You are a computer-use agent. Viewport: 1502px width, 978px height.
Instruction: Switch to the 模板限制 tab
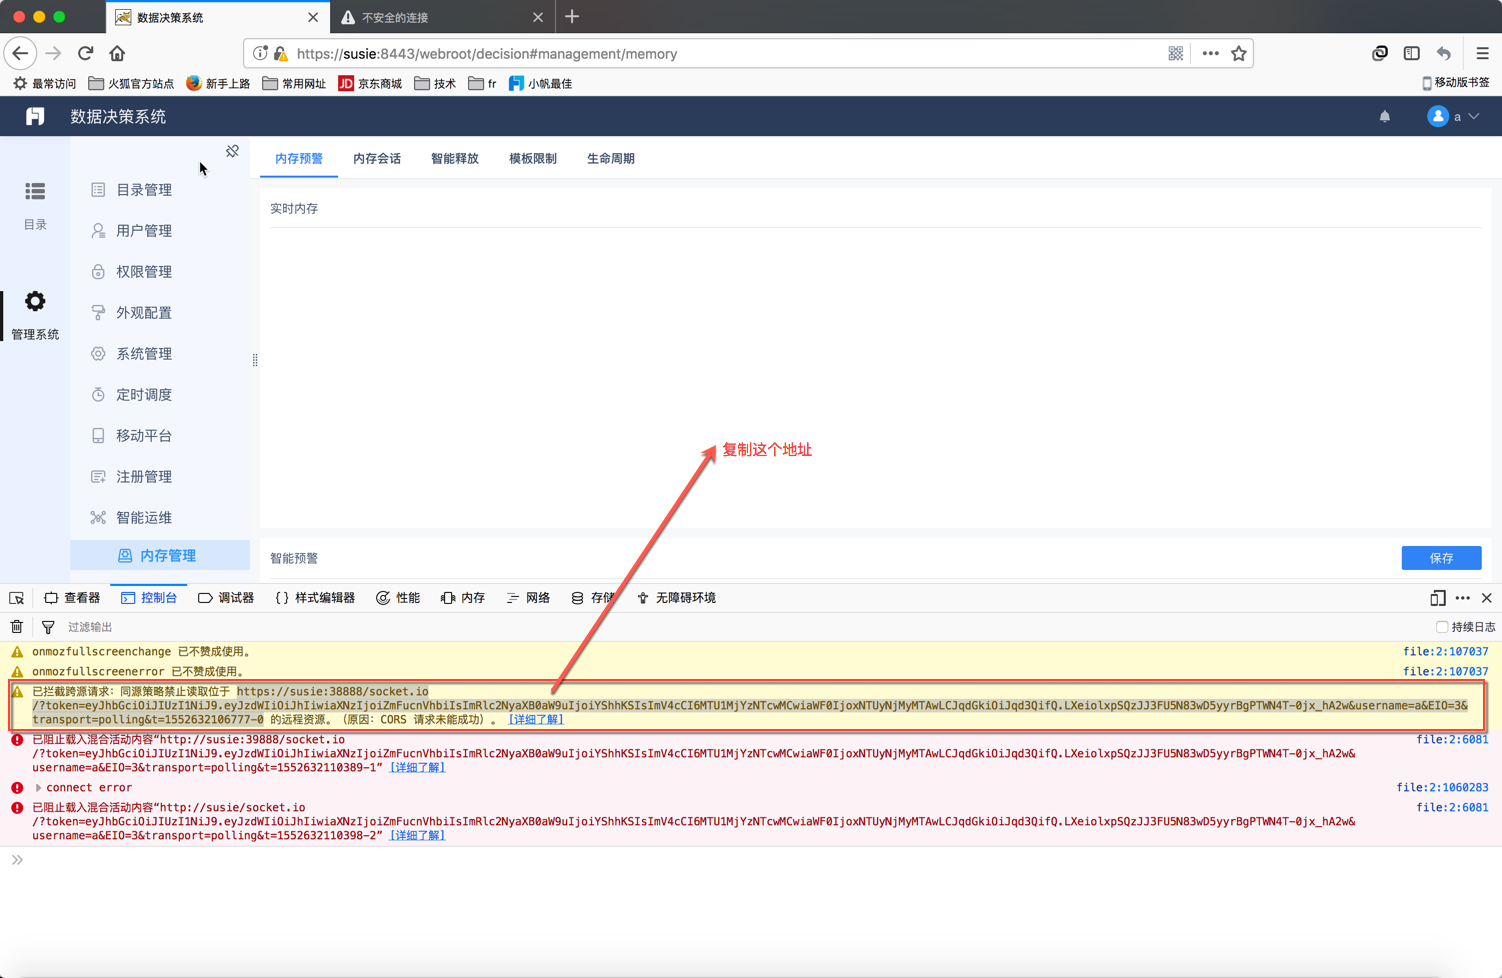(x=533, y=158)
